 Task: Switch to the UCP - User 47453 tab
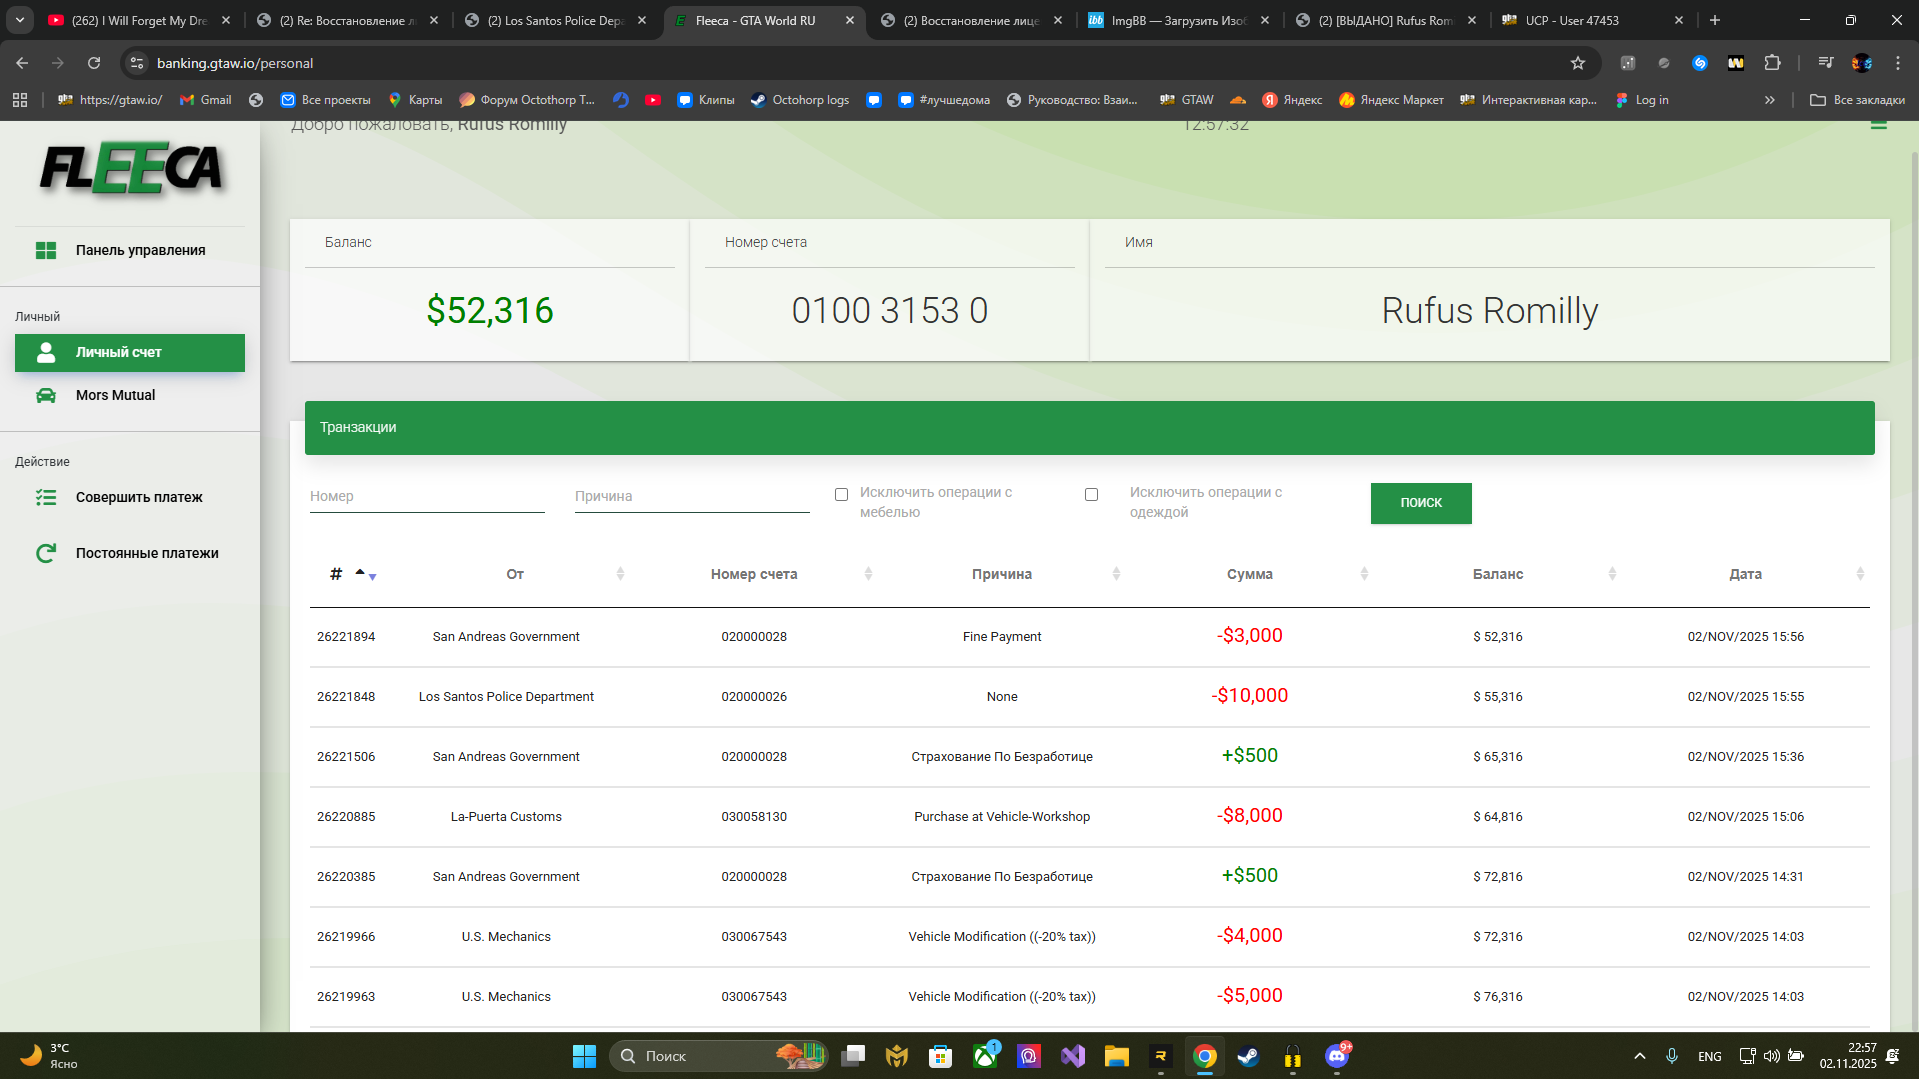[1593, 20]
